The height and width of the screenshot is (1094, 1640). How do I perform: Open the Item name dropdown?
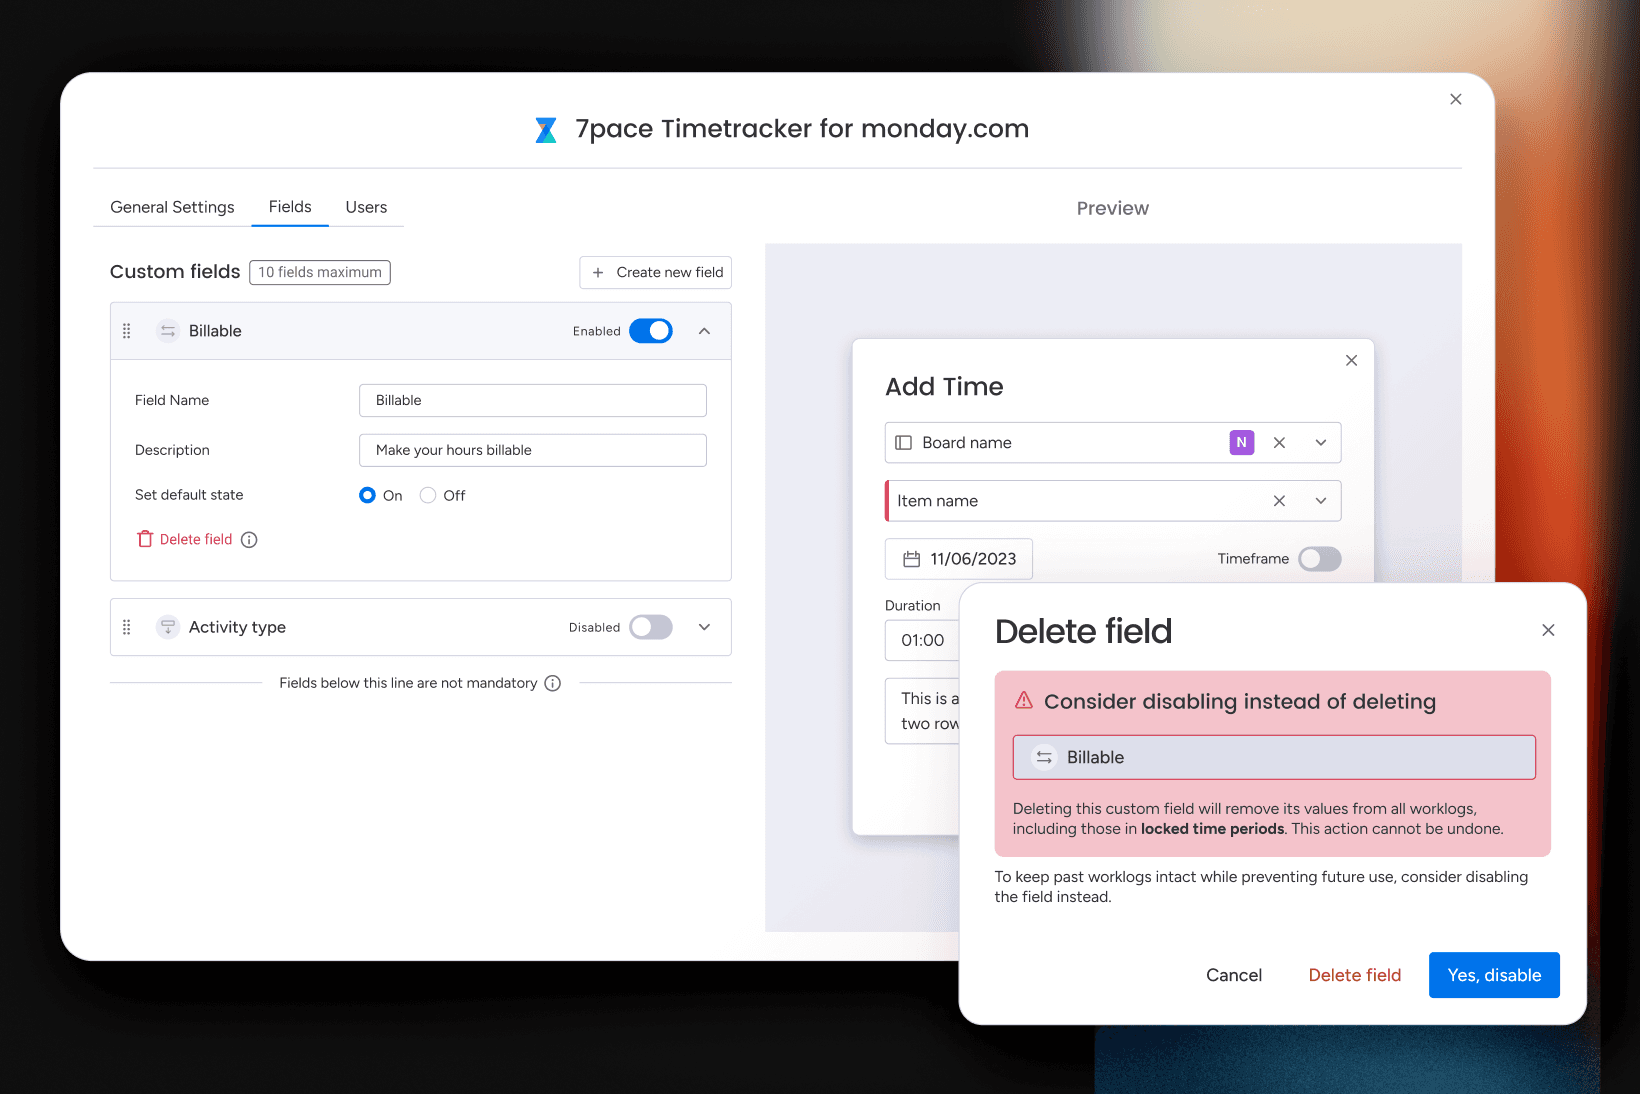1321,501
